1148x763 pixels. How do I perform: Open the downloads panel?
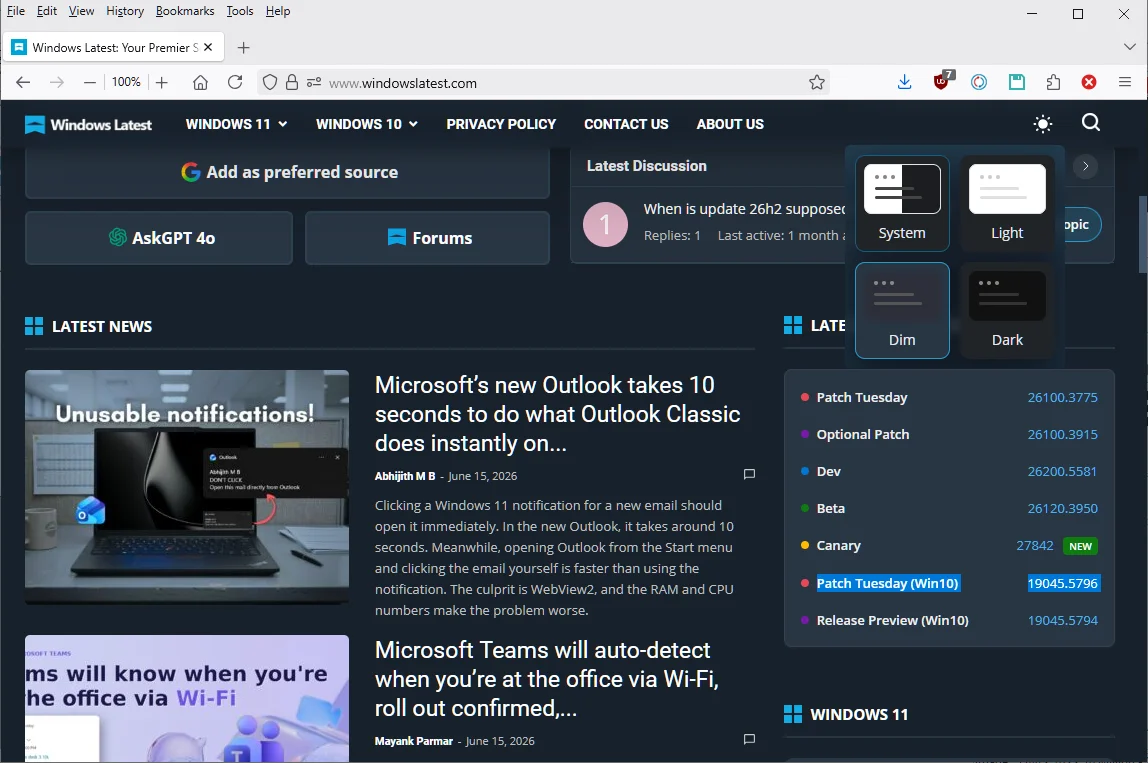(904, 82)
